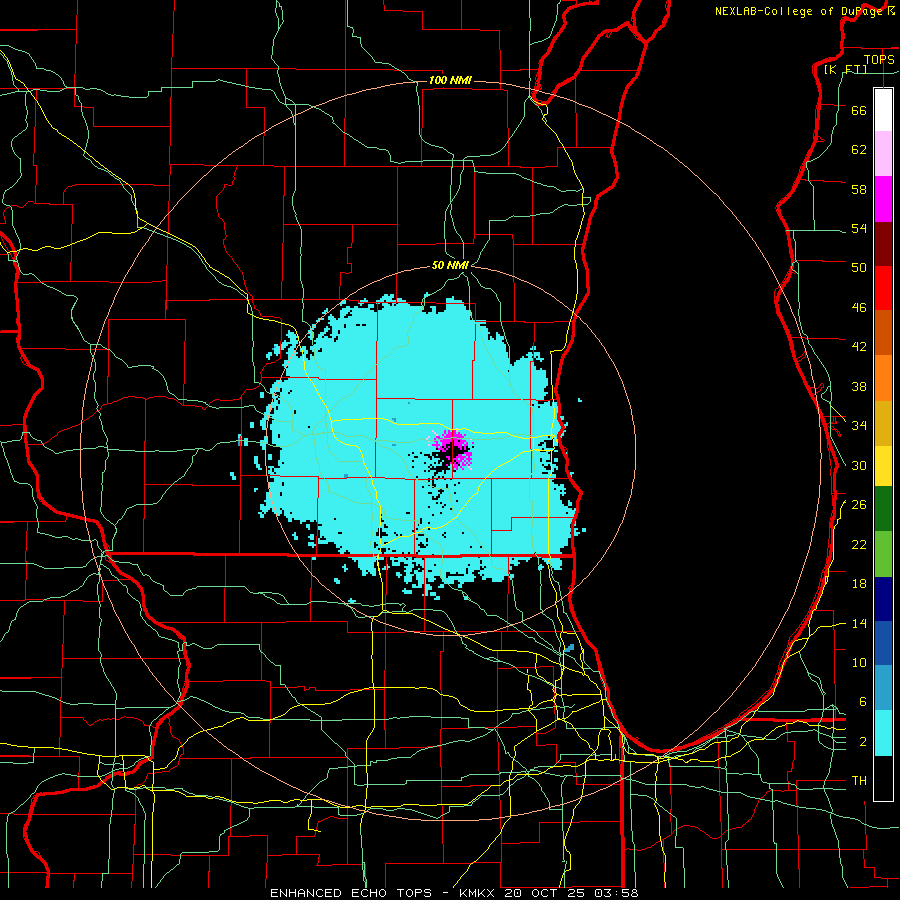Click the legend value '6'
Image resolution: width=900 pixels, height=900 pixels.
tap(862, 702)
